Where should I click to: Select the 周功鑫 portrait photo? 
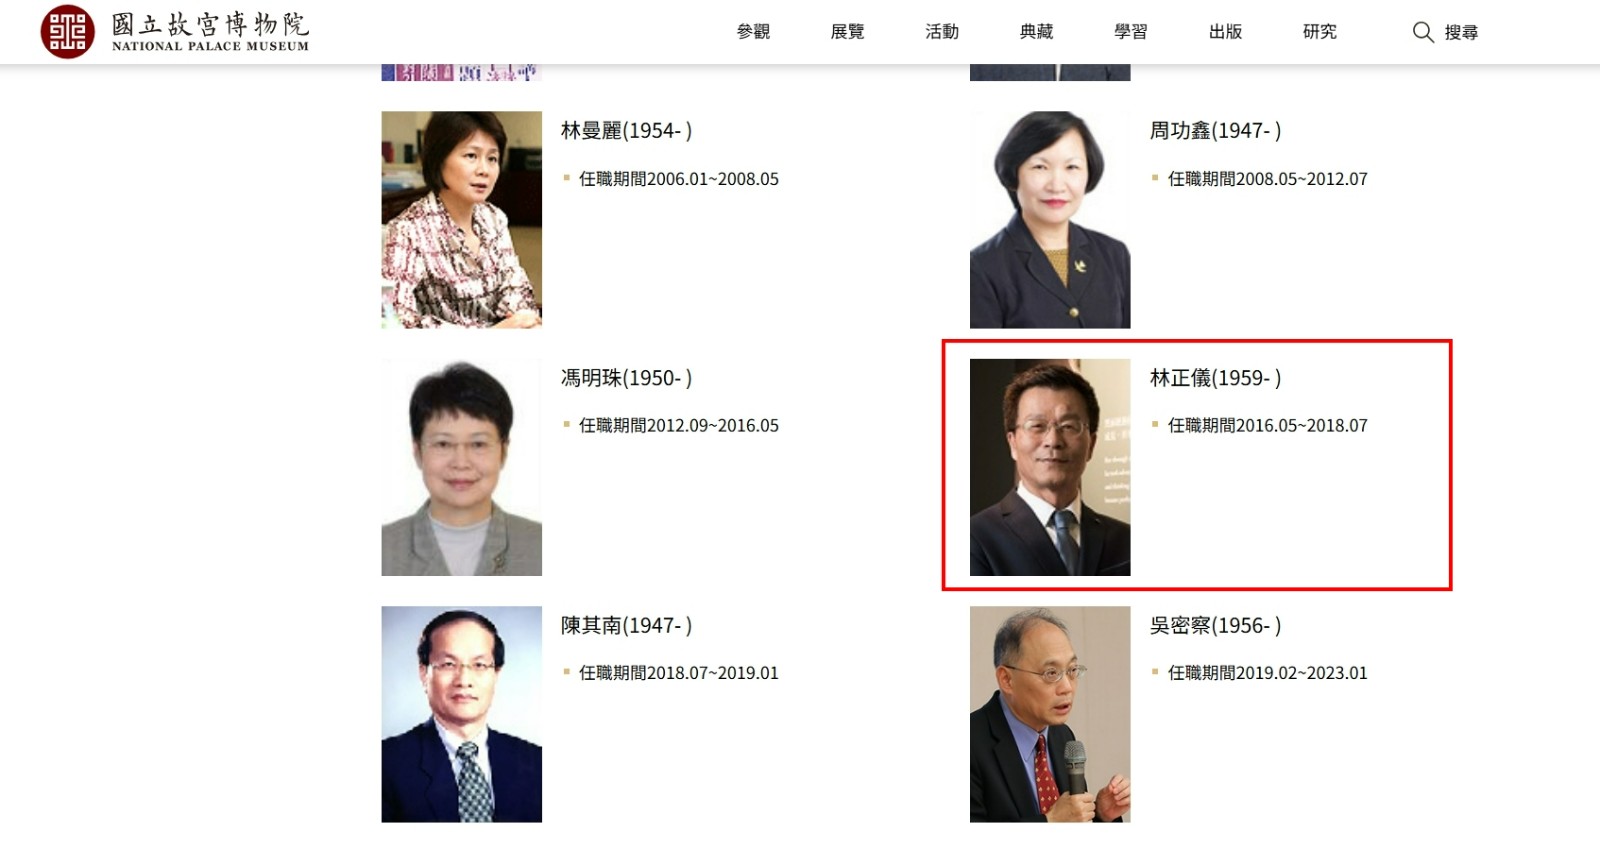pos(1050,219)
